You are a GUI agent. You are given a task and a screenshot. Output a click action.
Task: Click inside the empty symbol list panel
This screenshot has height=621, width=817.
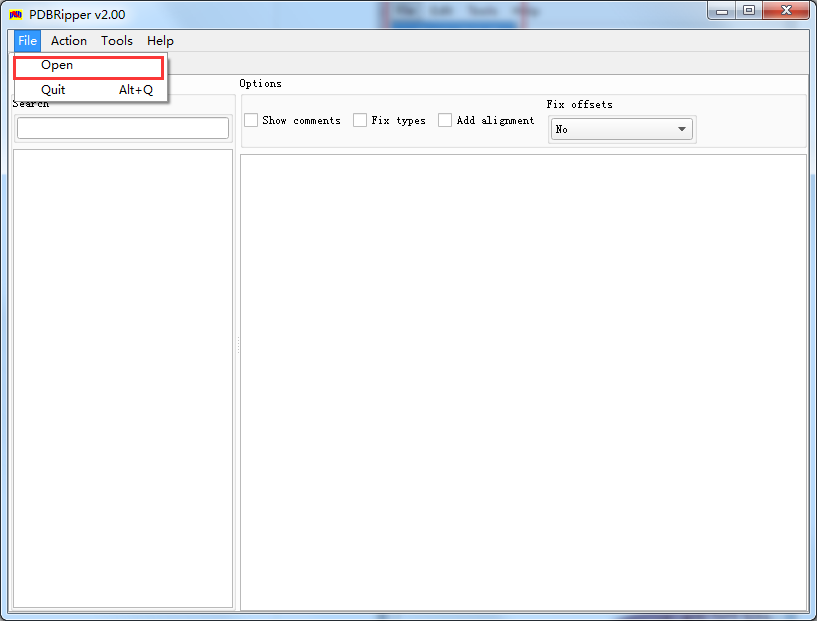[x=123, y=378]
